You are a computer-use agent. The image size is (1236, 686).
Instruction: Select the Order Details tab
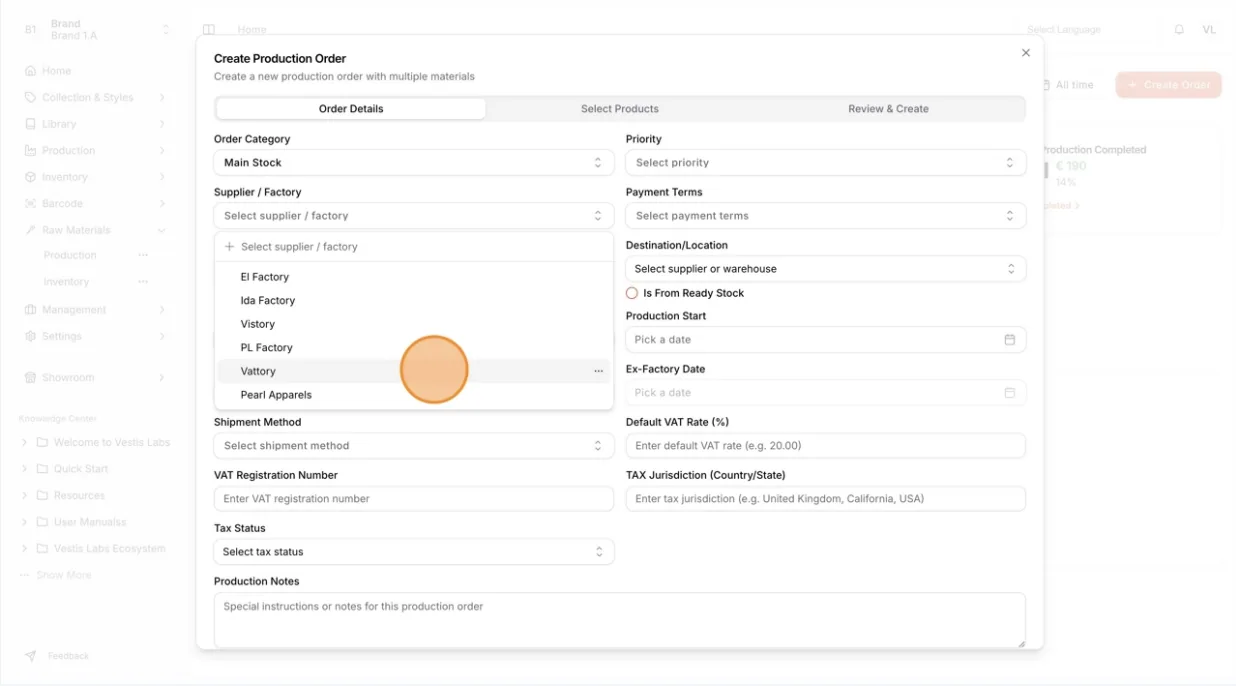click(x=351, y=109)
